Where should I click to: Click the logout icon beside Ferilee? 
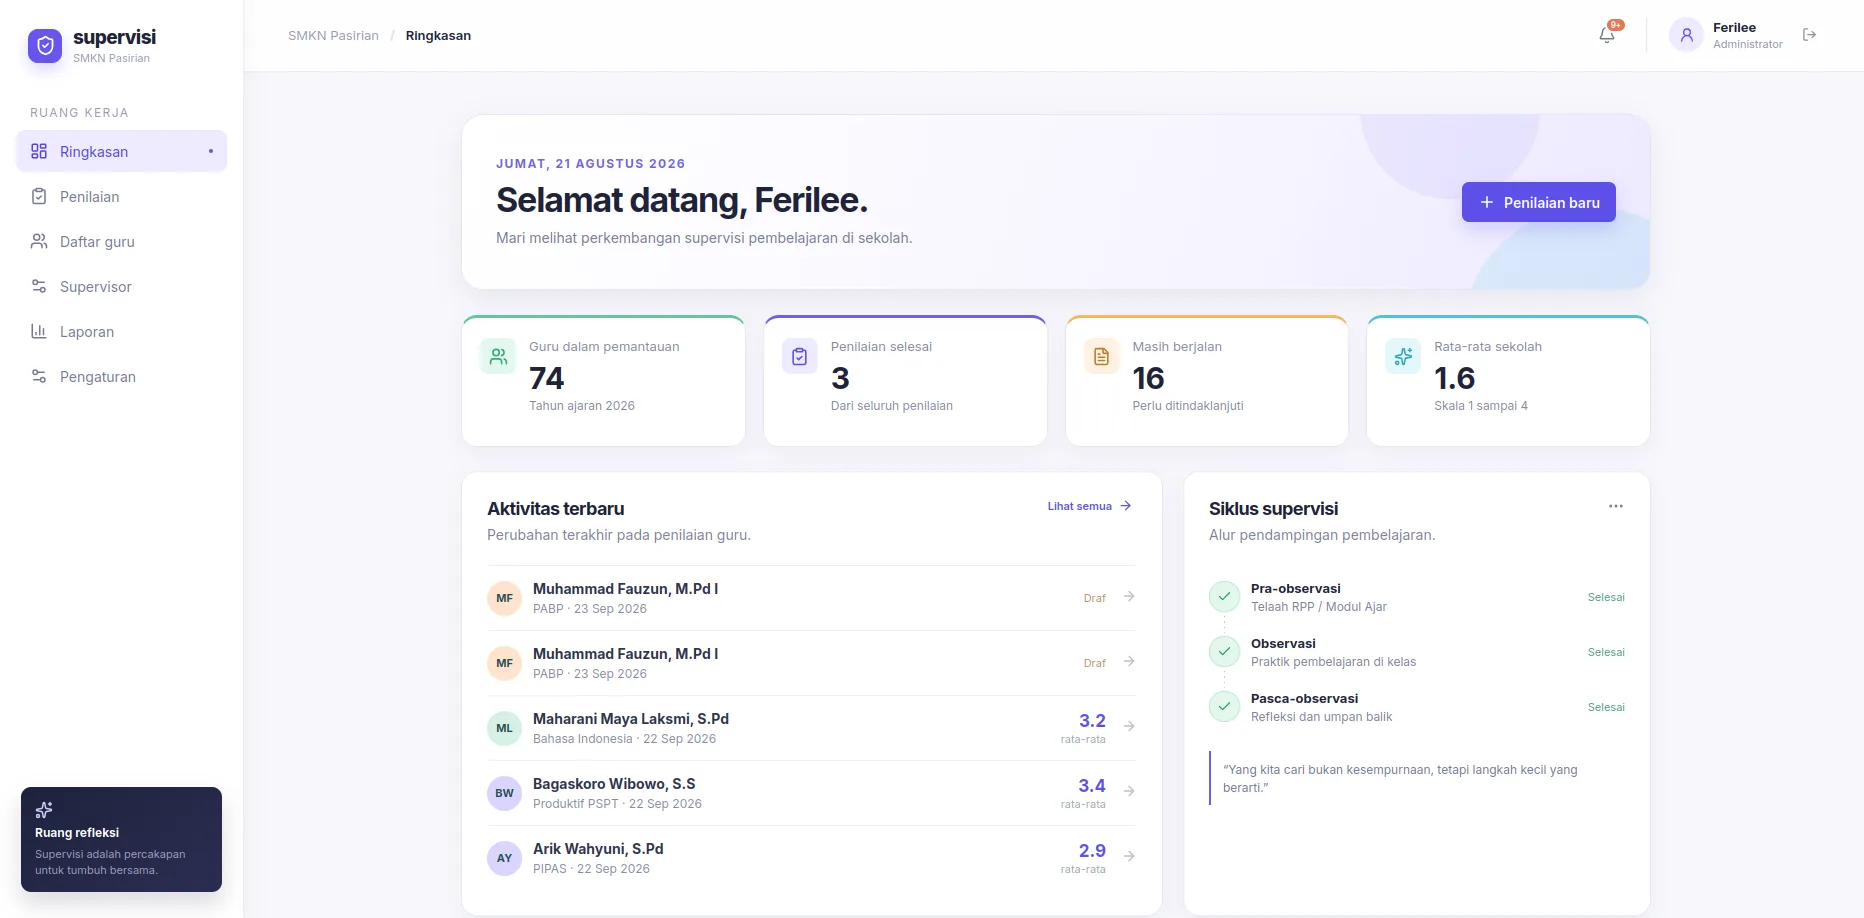tap(1809, 35)
